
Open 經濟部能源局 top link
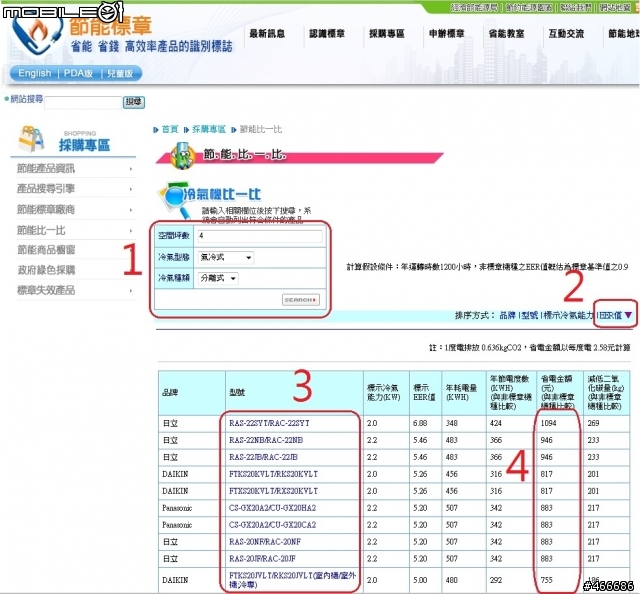pyautogui.click(x=474, y=7)
